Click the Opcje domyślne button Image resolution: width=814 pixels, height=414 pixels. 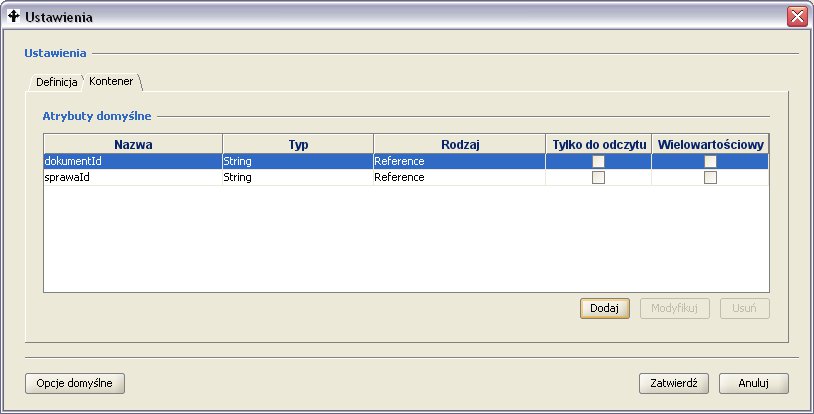point(75,383)
